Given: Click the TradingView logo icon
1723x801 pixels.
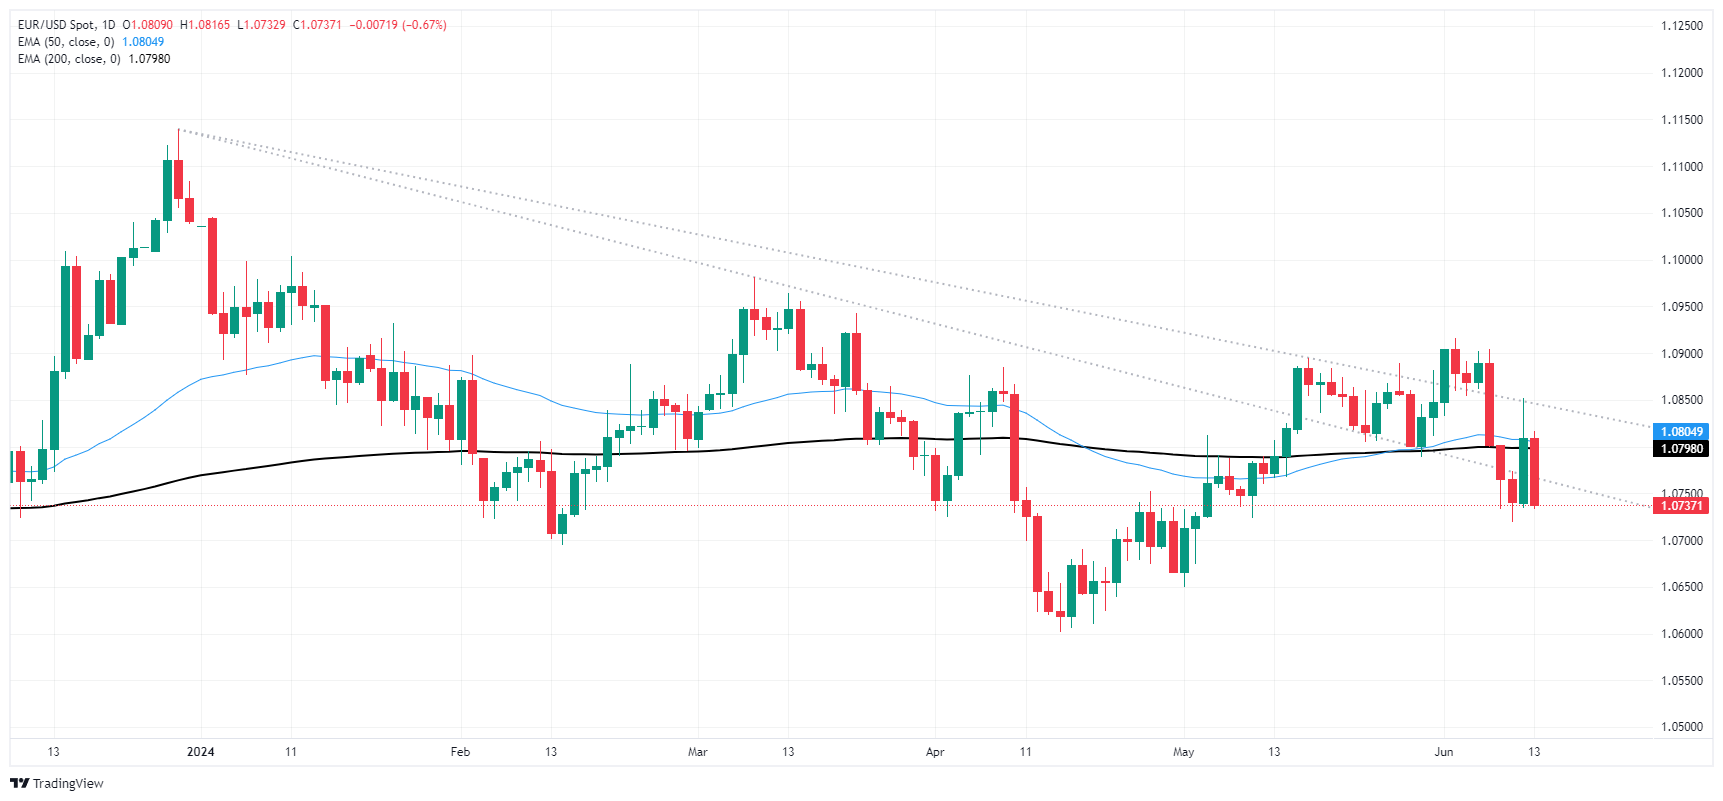Looking at the screenshot, I should (x=19, y=783).
